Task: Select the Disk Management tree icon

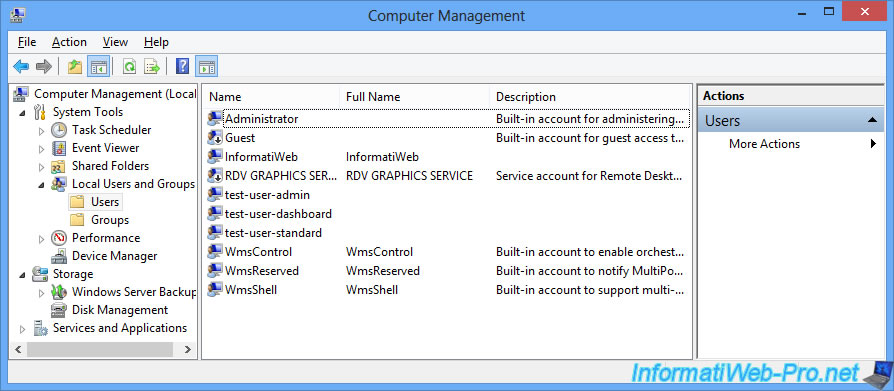Action: (x=59, y=310)
